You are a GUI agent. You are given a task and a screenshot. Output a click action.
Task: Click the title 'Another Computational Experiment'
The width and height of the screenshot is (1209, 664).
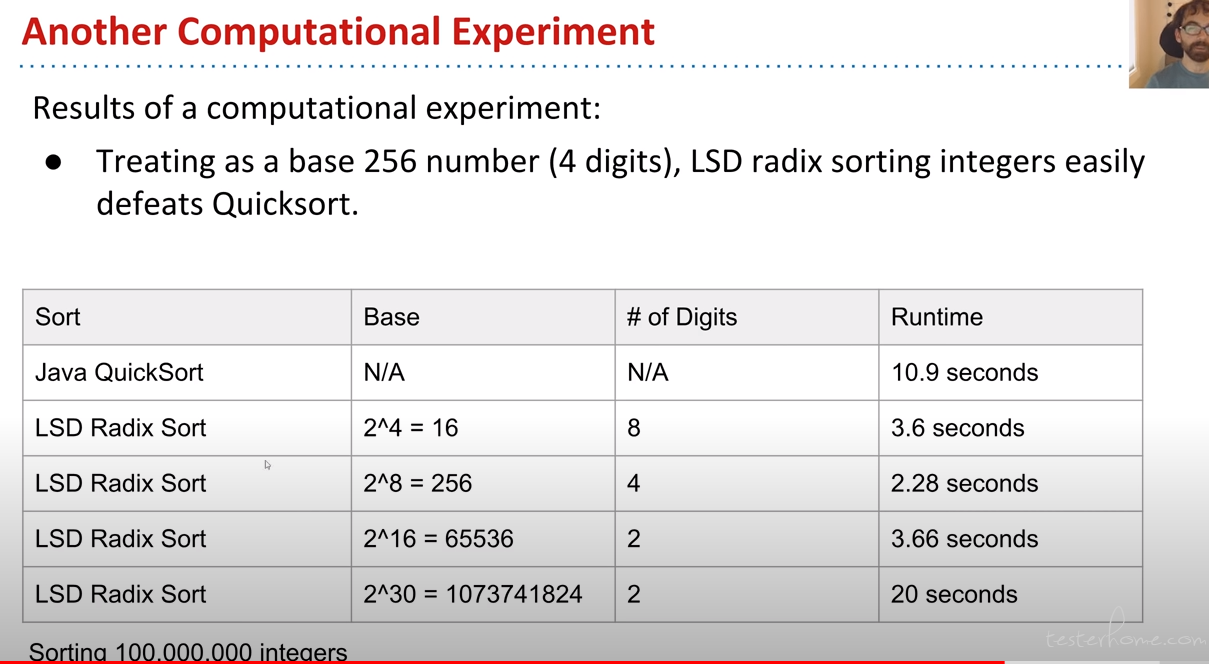click(338, 31)
